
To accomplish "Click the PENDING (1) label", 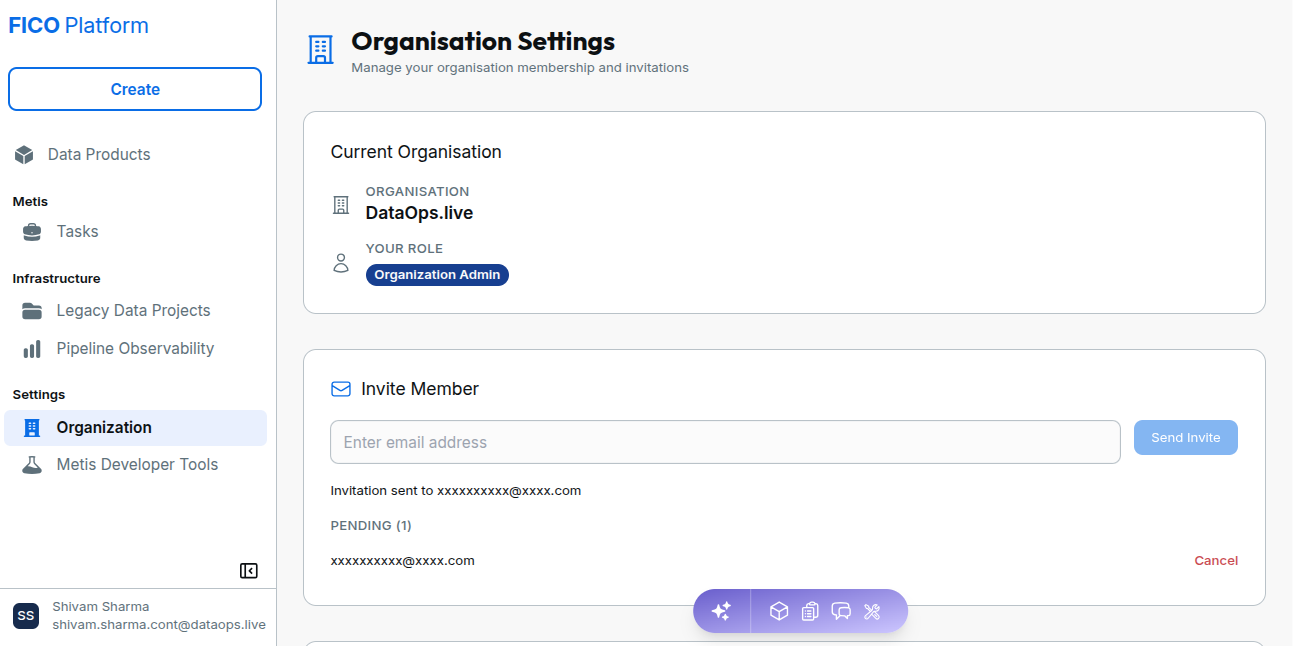I will (x=371, y=526).
